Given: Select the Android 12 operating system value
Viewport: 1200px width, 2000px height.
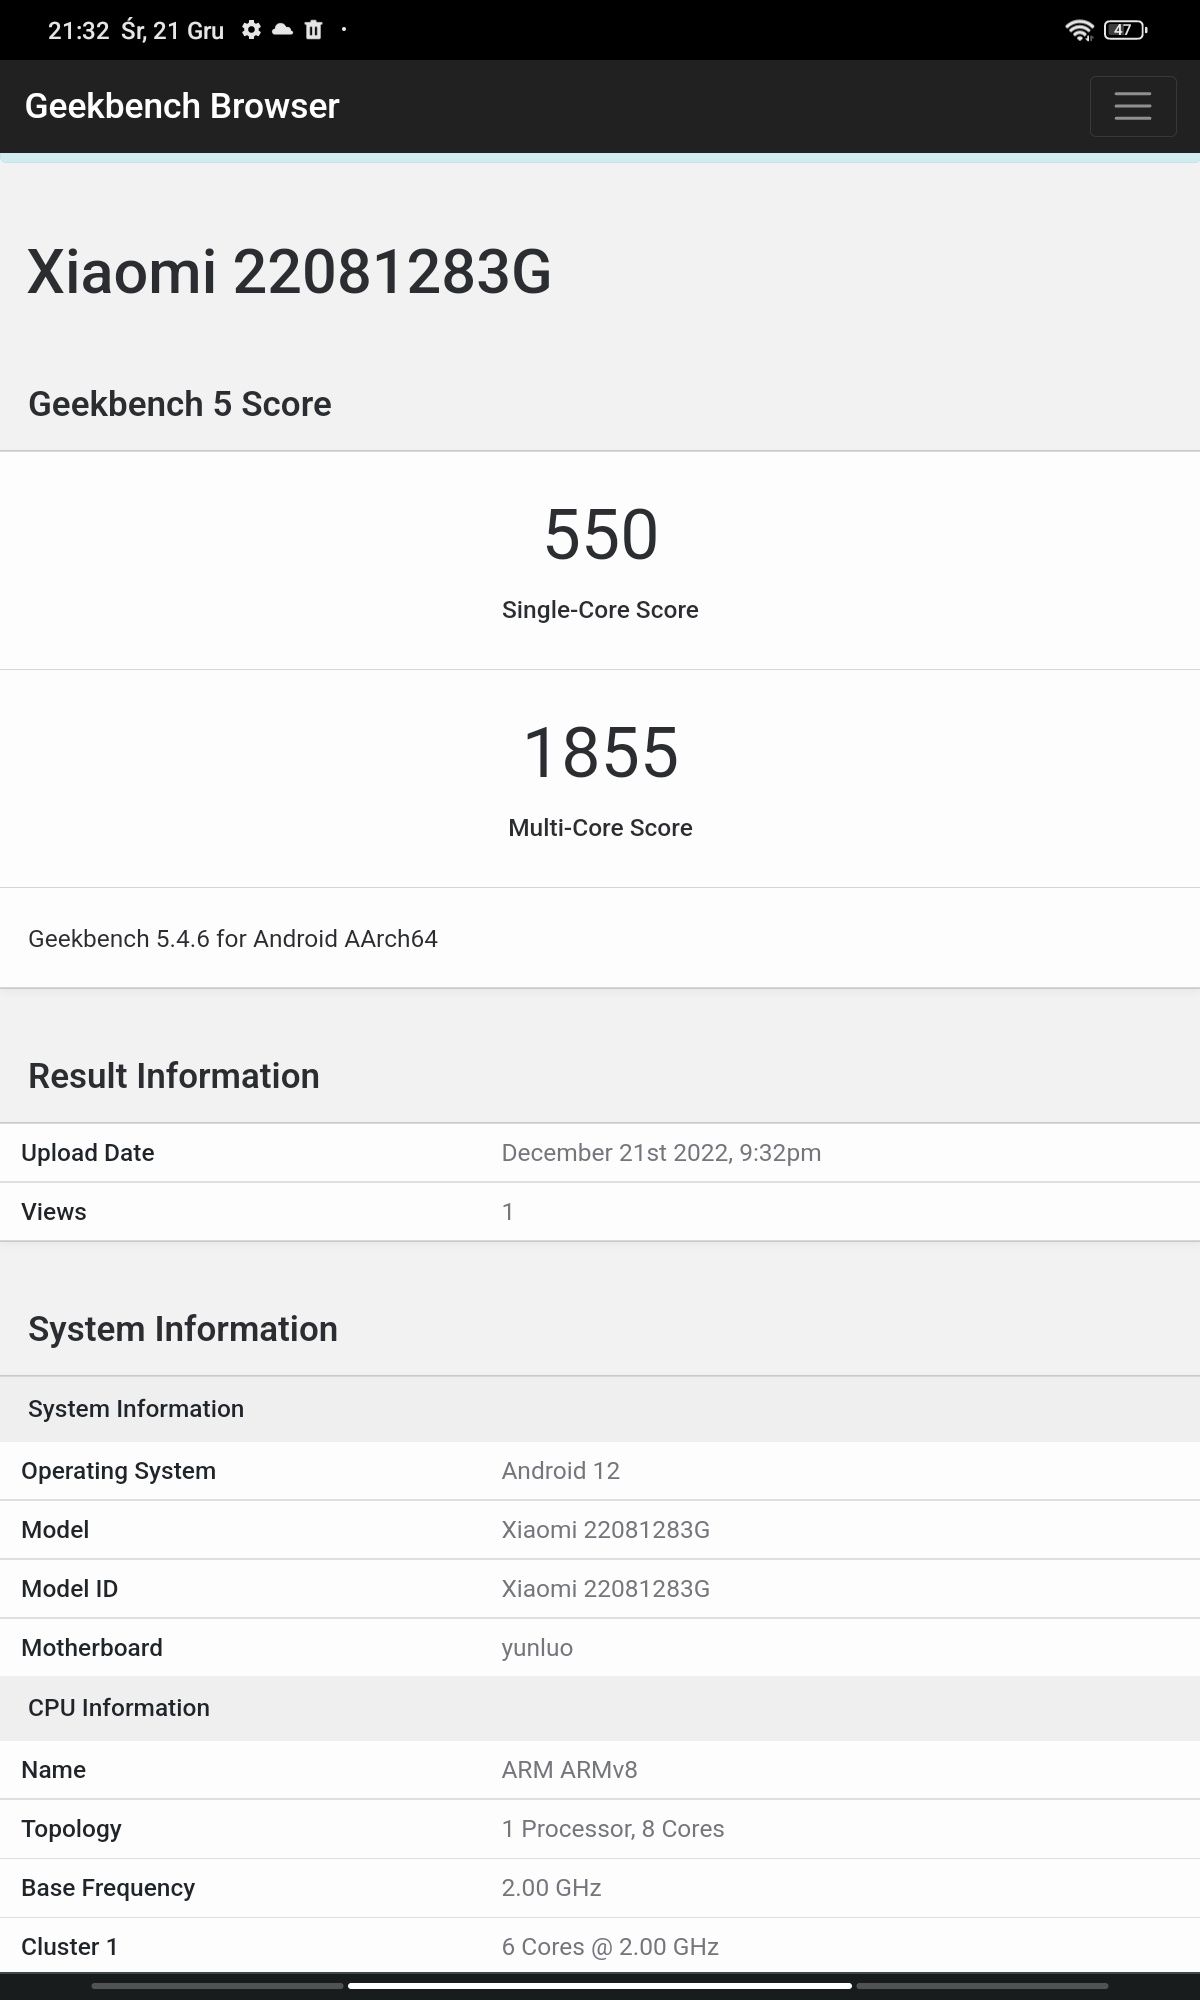Looking at the screenshot, I should click(561, 1471).
